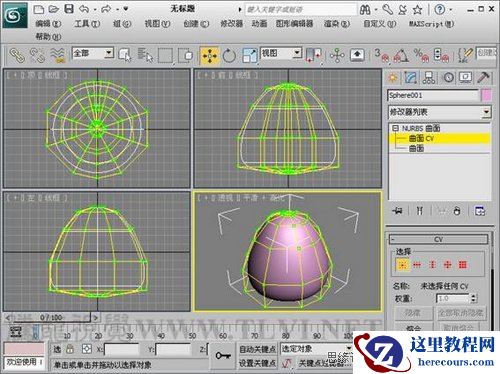The image size is (500, 374).
Task: Open the 修改器 menu
Action: pyautogui.click(x=231, y=24)
